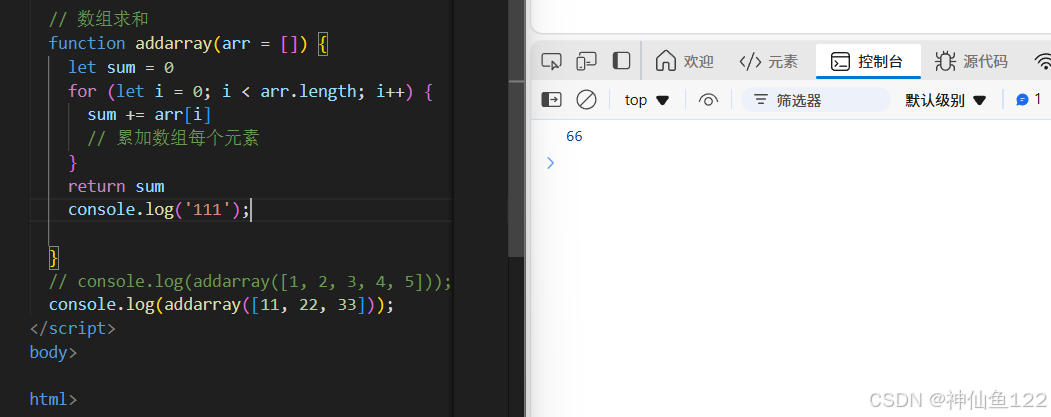The height and width of the screenshot is (417, 1051).
Task: Click the Welcome tab house icon
Action: (665, 61)
